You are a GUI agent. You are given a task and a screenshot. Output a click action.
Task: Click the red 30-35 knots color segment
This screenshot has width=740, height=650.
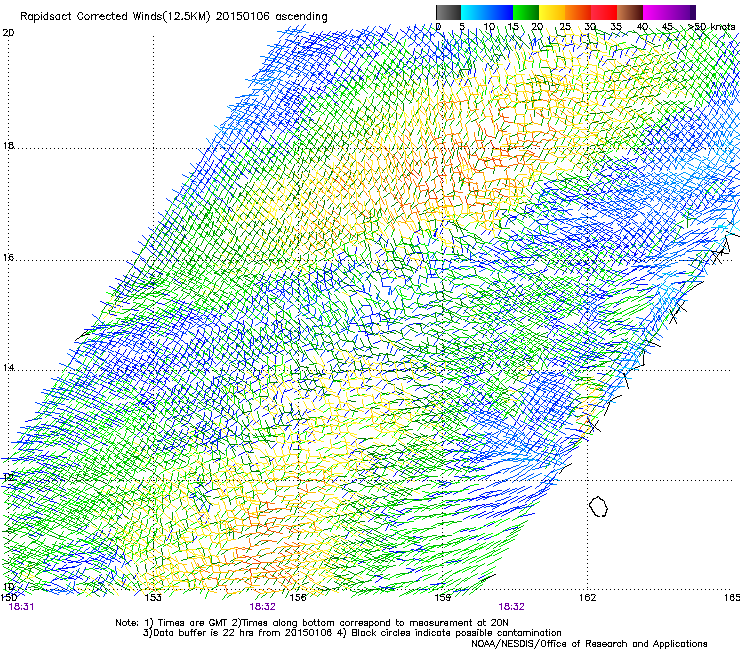click(604, 12)
